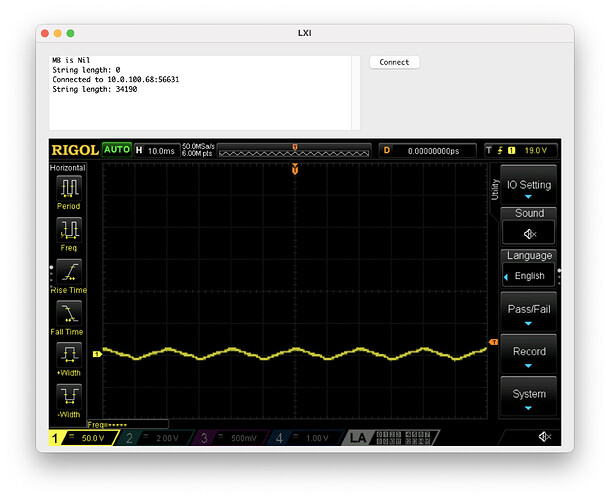Select the Rise Time measurement icon
This screenshot has width=610, height=500.
point(69,272)
